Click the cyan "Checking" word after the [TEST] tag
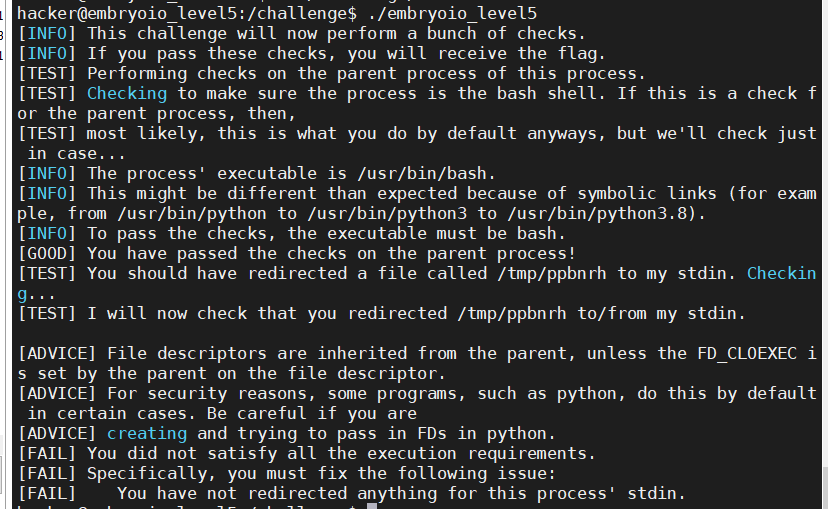The height and width of the screenshot is (509, 828). pyautogui.click(x=126, y=93)
